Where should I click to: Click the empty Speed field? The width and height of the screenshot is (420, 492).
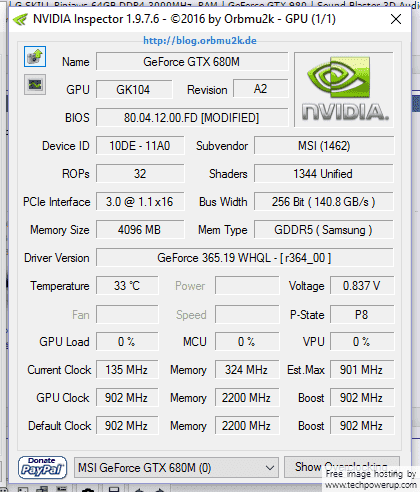(247, 314)
